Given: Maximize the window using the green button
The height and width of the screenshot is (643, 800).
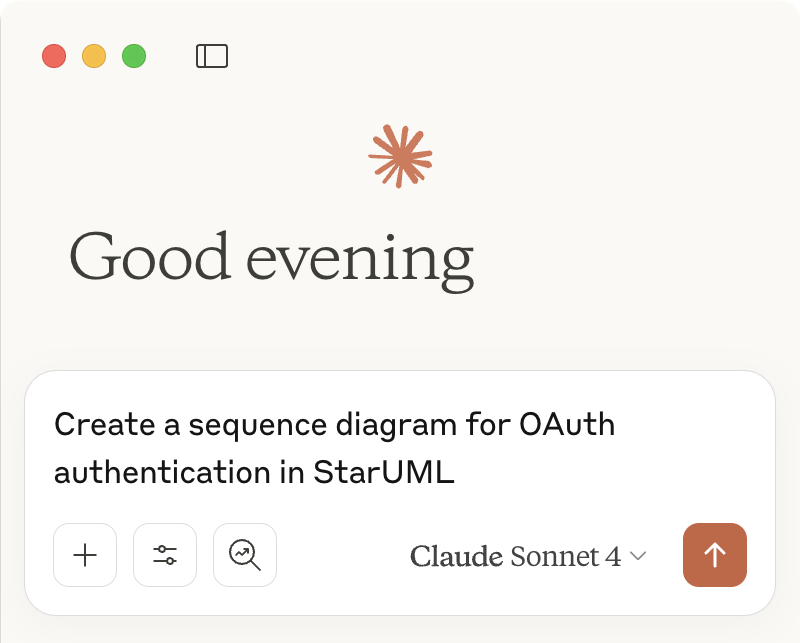Looking at the screenshot, I should click(x=134, y=56).
